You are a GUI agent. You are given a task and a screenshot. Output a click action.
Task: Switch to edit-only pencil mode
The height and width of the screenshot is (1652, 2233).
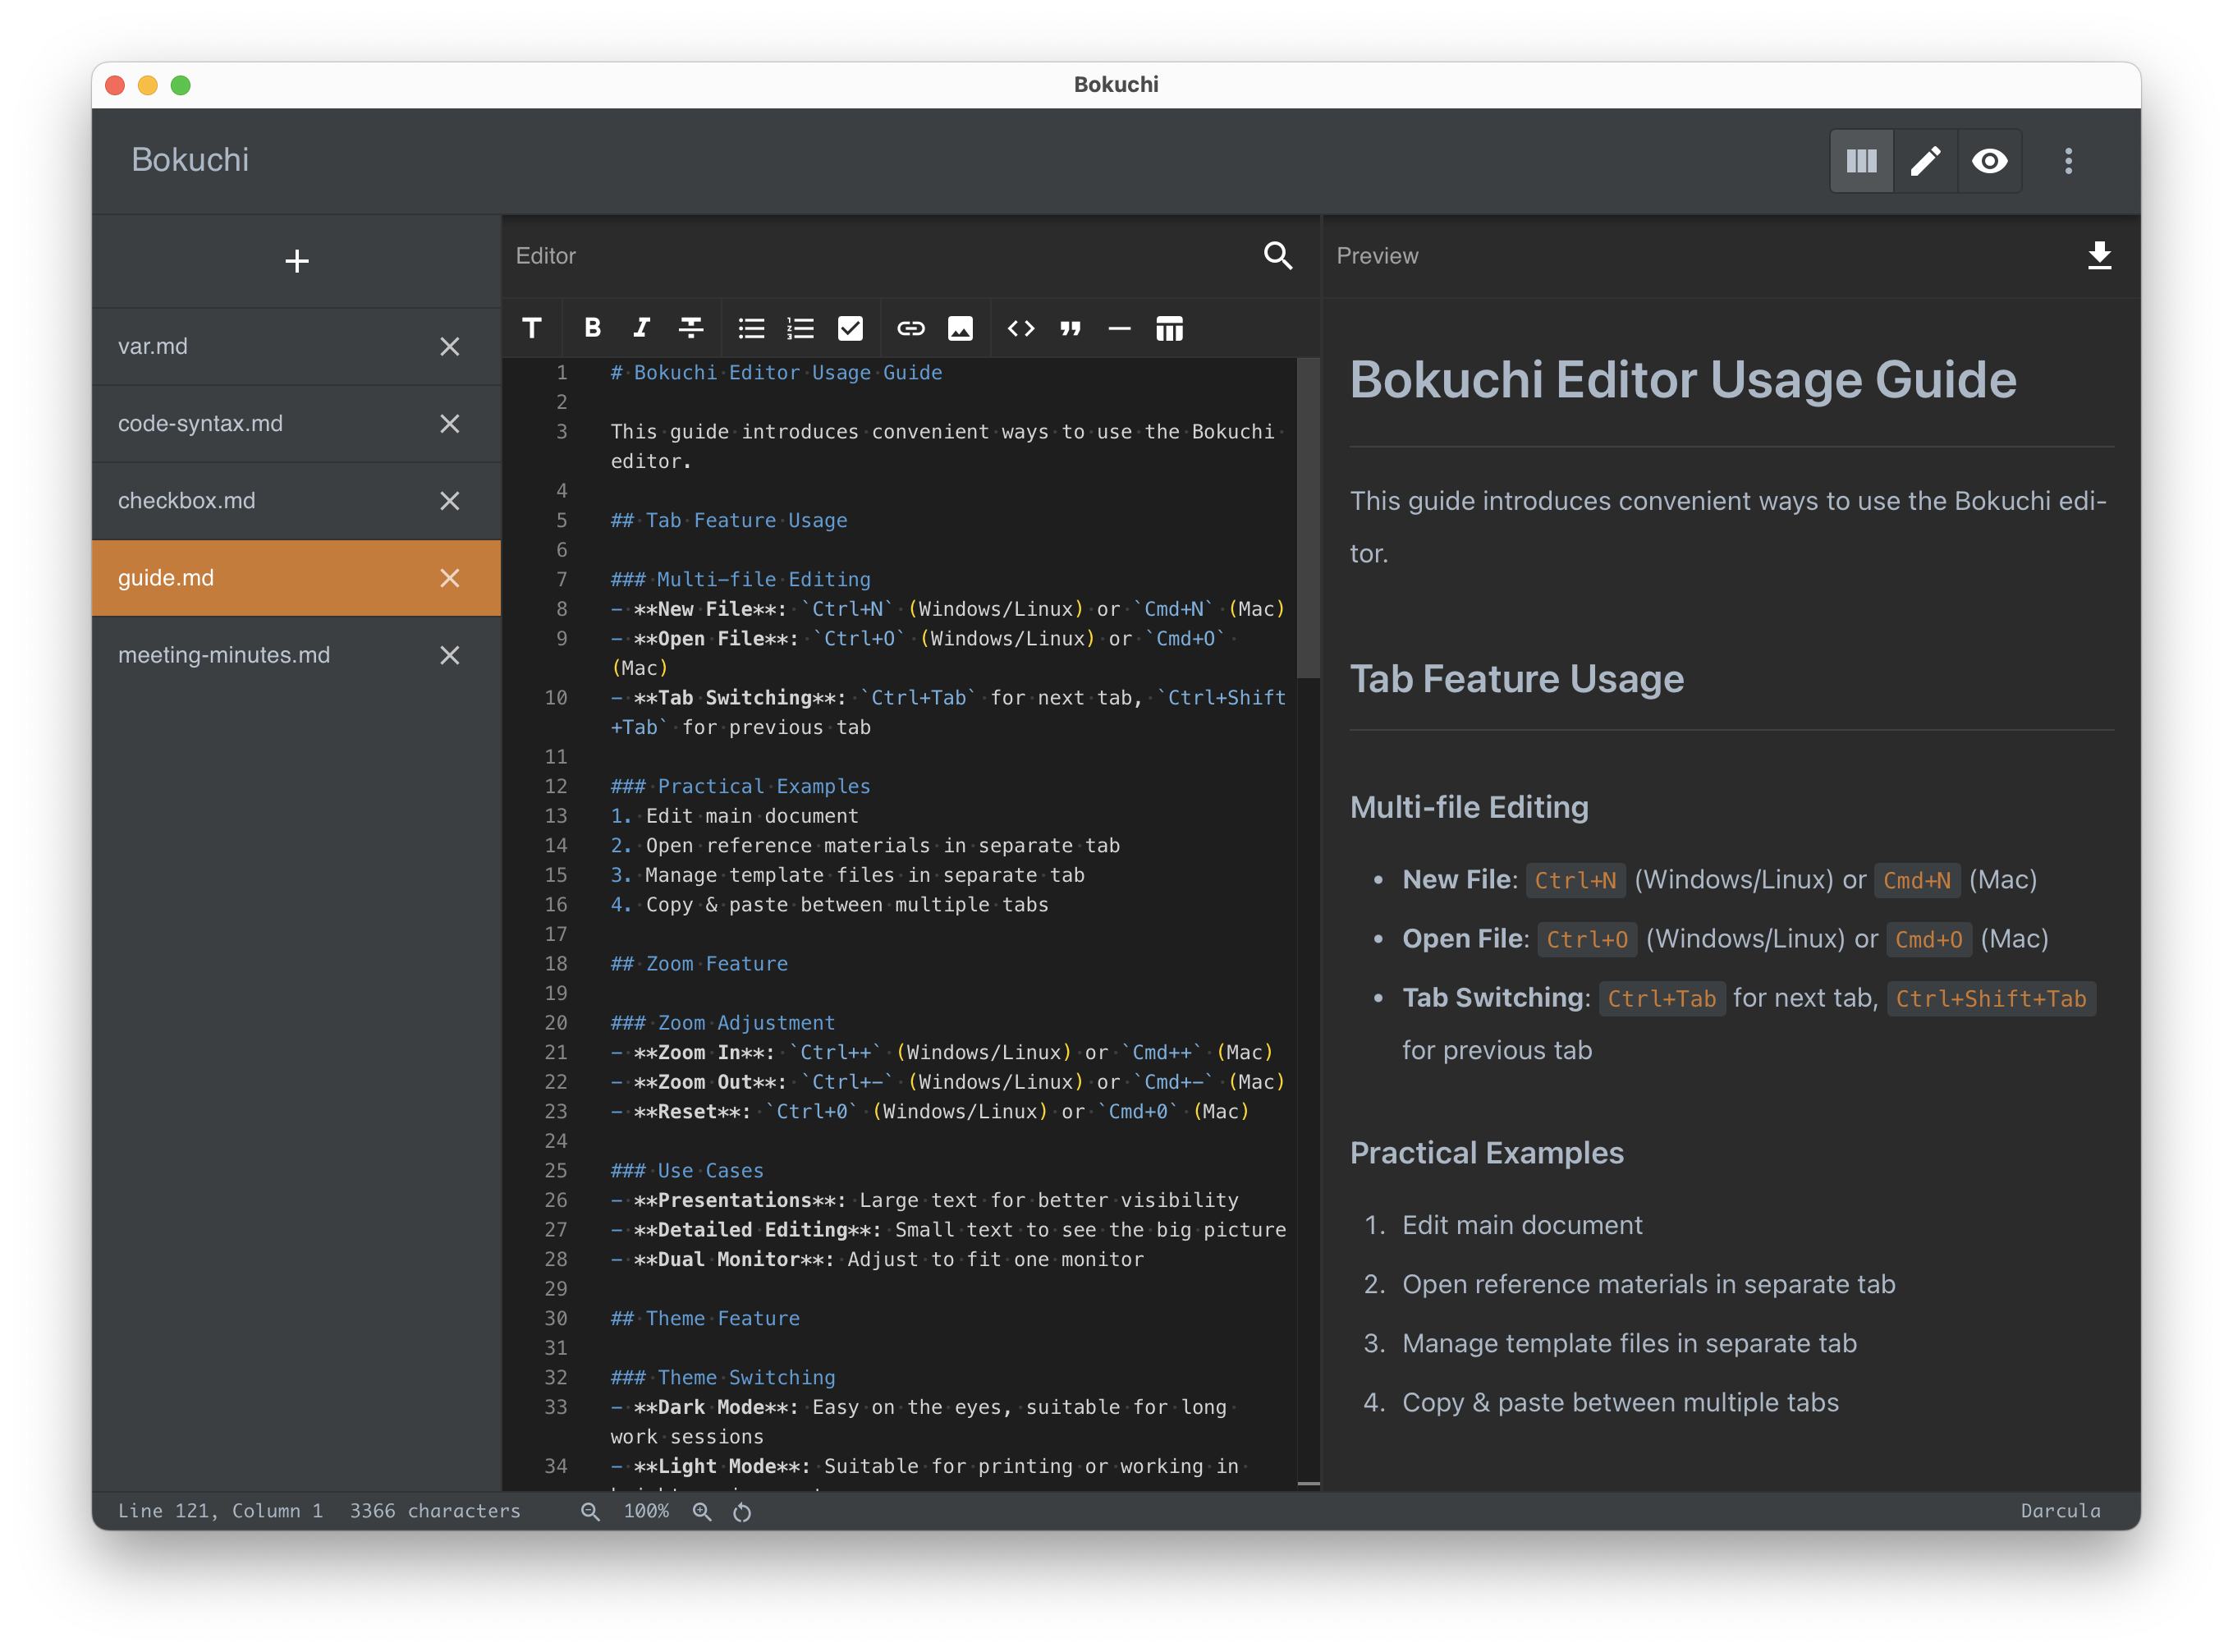click(1925, 161)
